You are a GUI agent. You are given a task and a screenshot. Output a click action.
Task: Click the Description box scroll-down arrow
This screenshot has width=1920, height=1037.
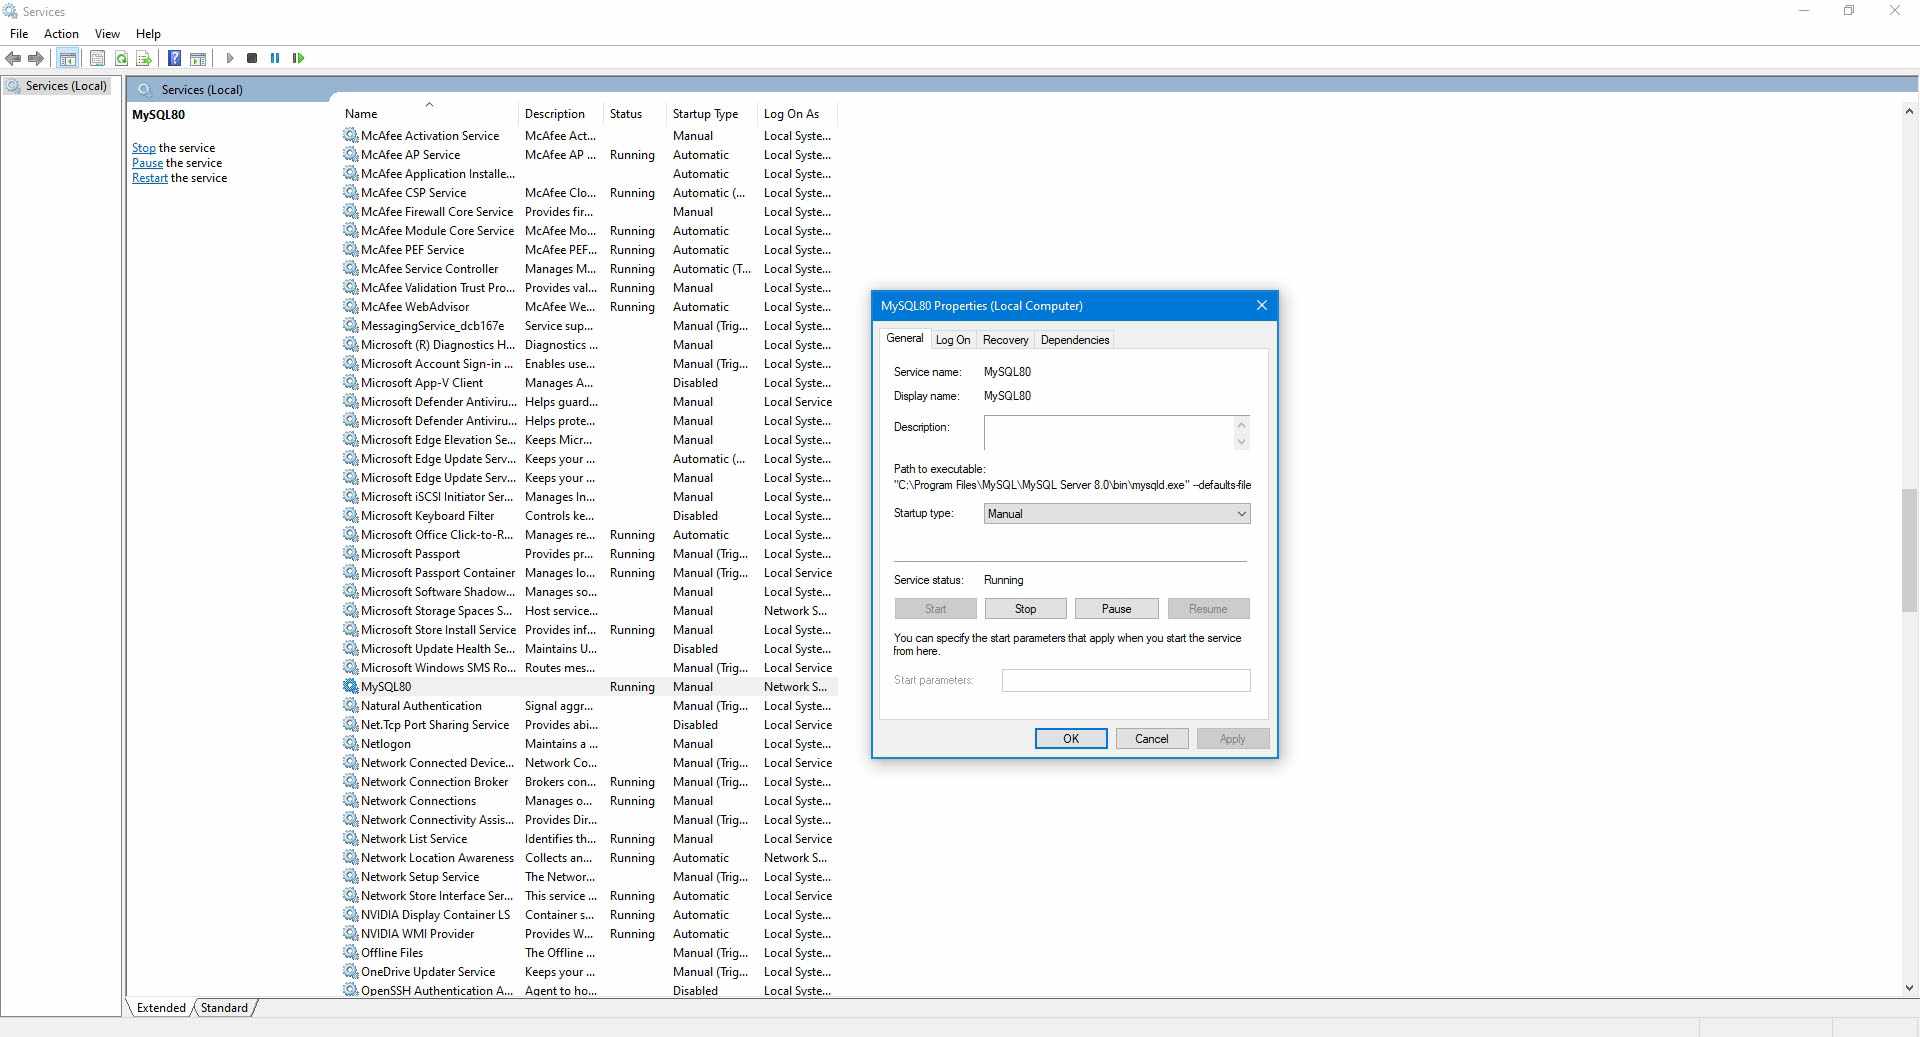click(1241, 442)
